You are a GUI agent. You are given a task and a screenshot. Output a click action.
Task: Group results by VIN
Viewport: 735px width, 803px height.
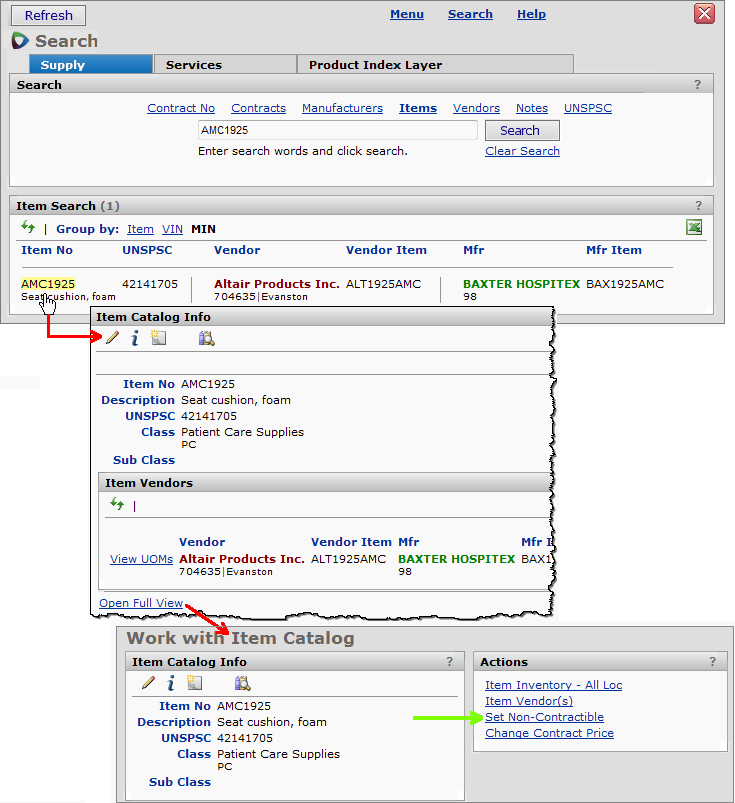click(172, 229)
